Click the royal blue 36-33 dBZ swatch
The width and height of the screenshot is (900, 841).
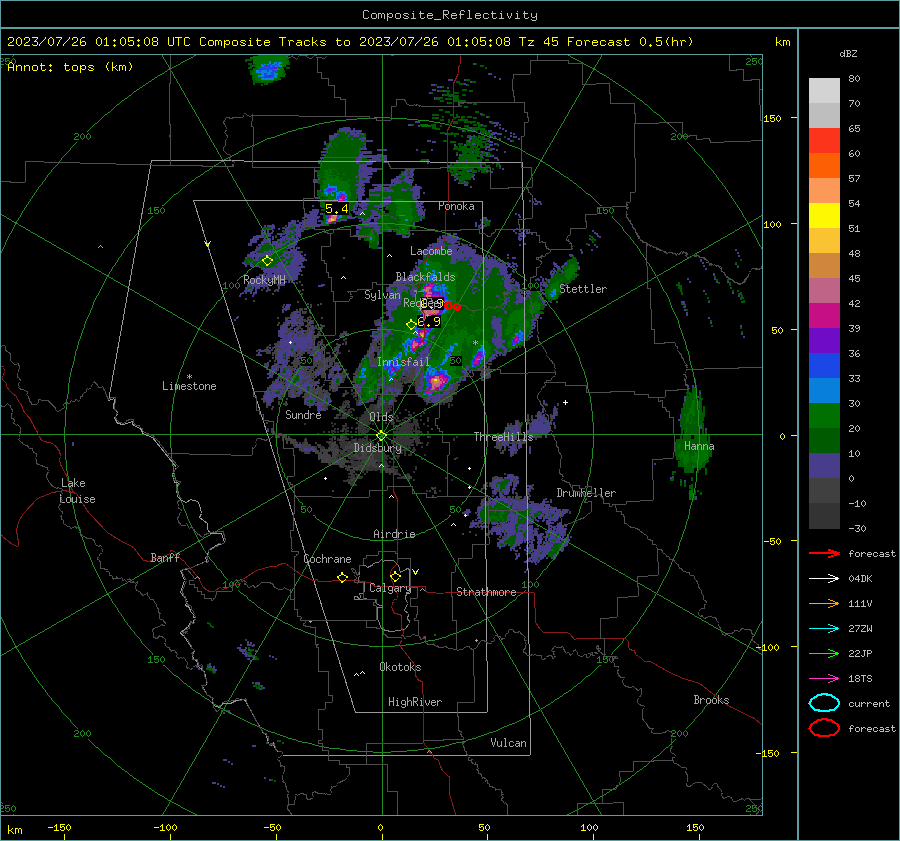[824, 366]
